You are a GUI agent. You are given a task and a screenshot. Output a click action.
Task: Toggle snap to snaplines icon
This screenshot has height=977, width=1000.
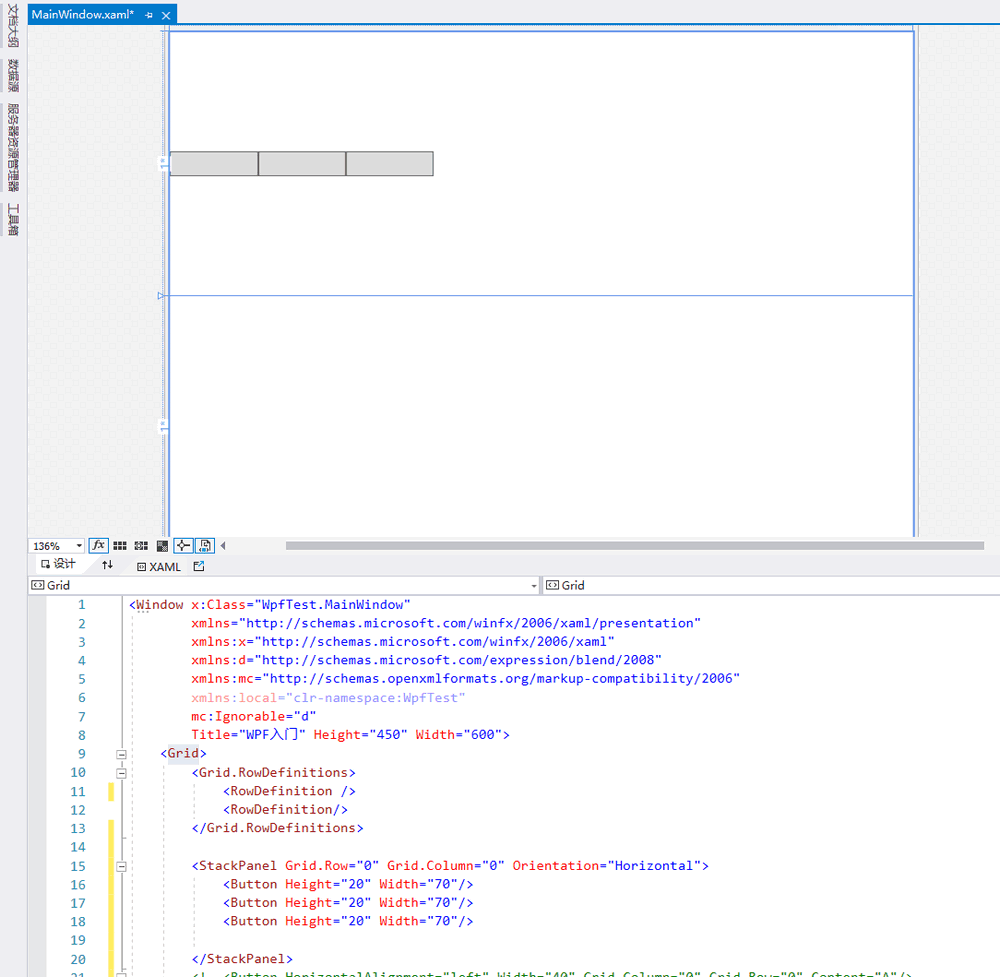click(x=183, y=546)
